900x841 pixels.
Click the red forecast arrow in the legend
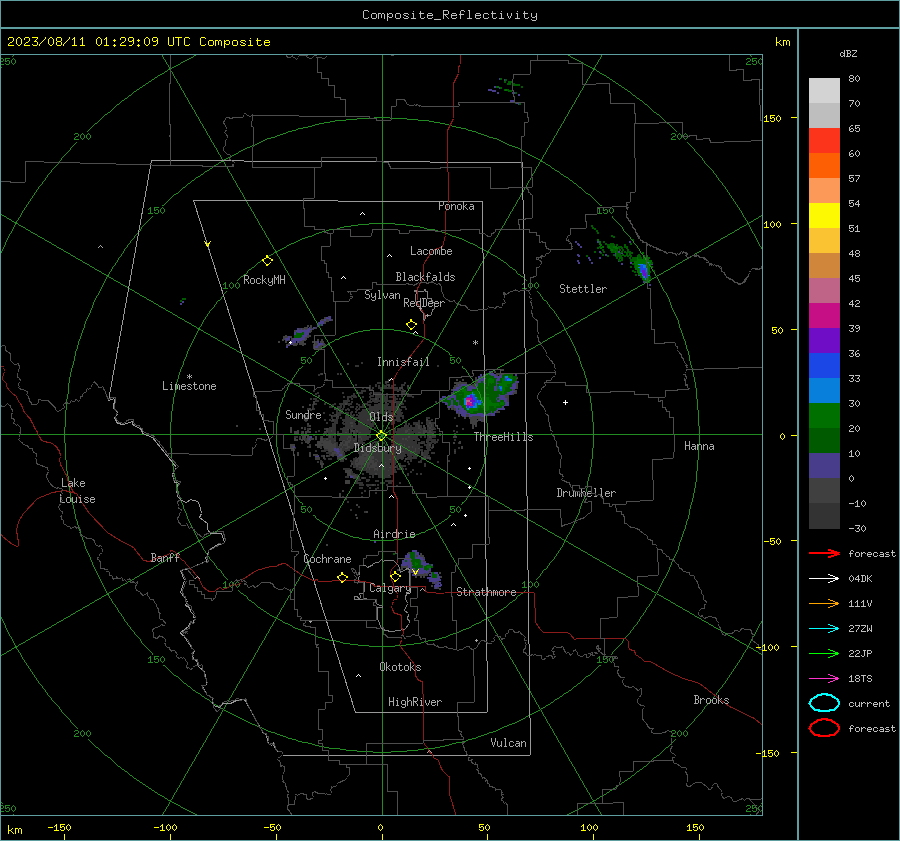pyautogui.click(x=824, y=553)
